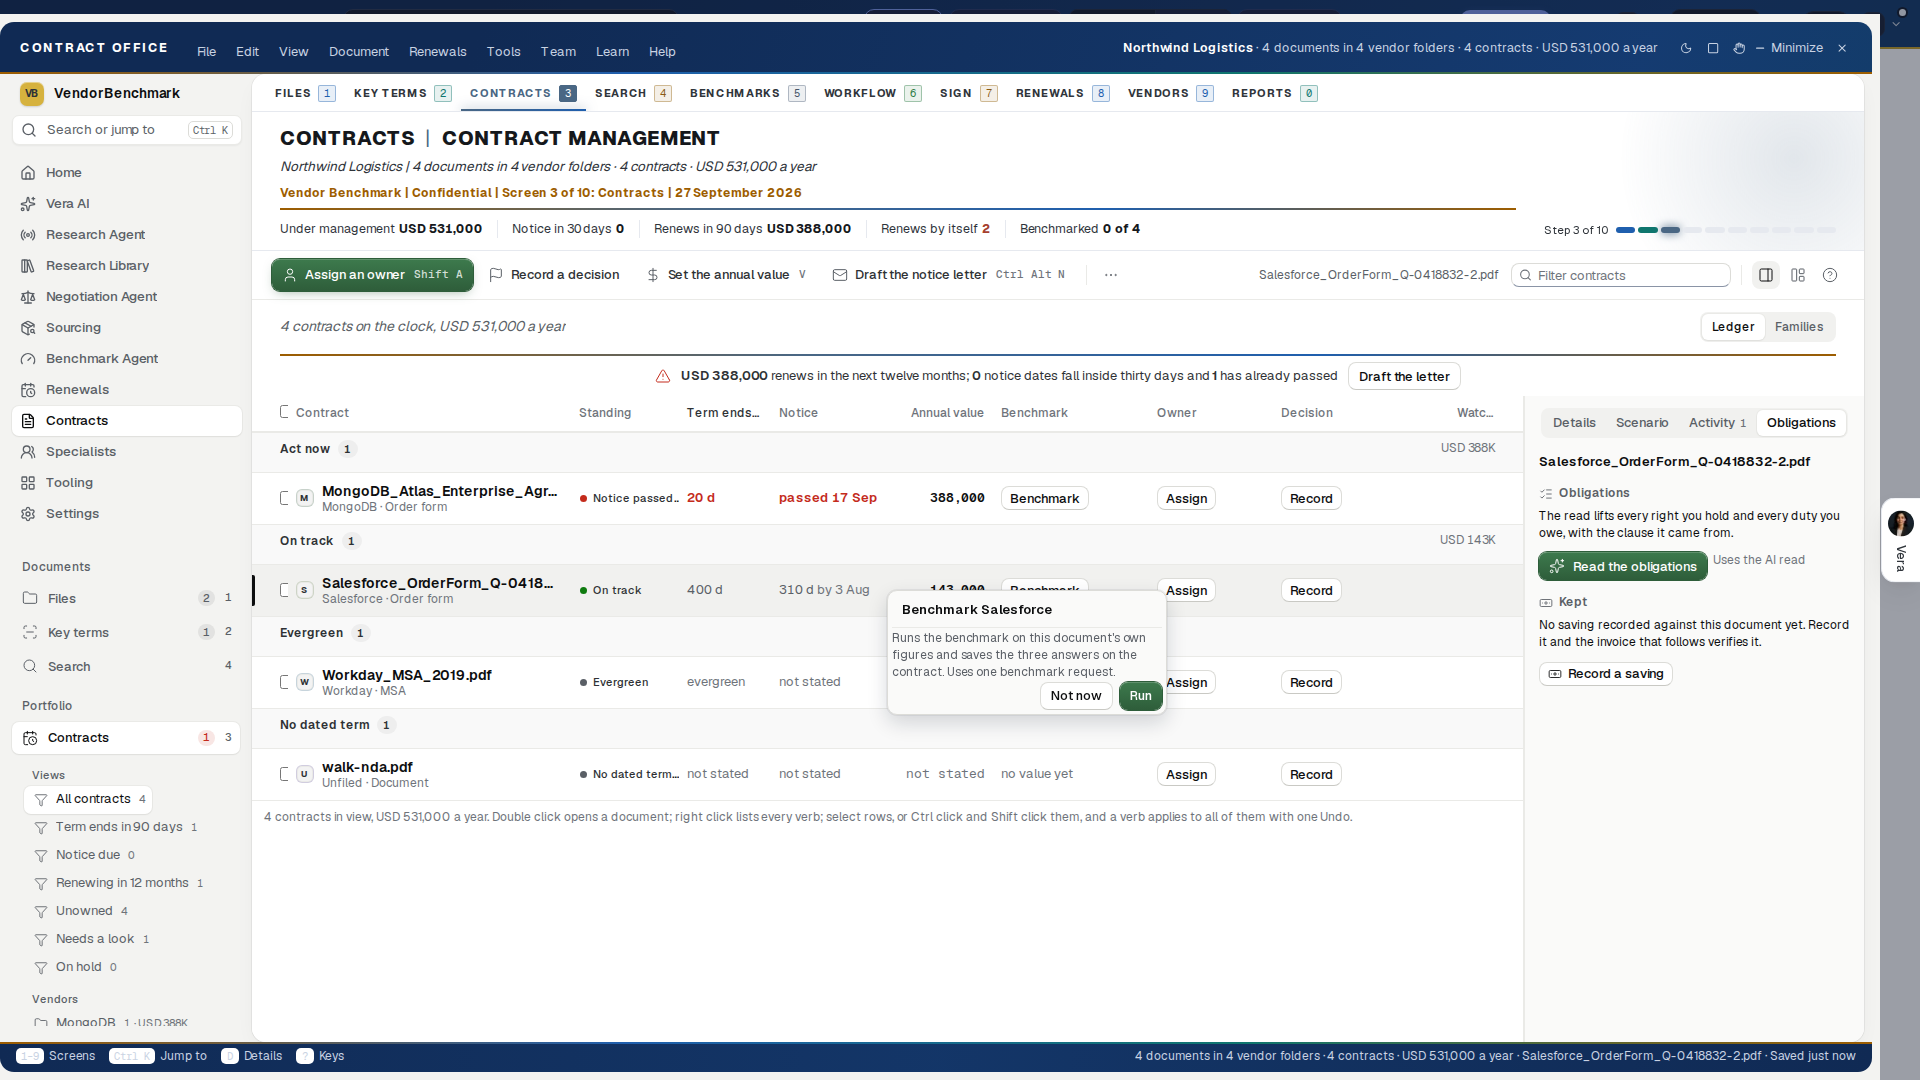Click Draft the notice letter toolbar action
1920x1080 pixels.
pos(949,275)
